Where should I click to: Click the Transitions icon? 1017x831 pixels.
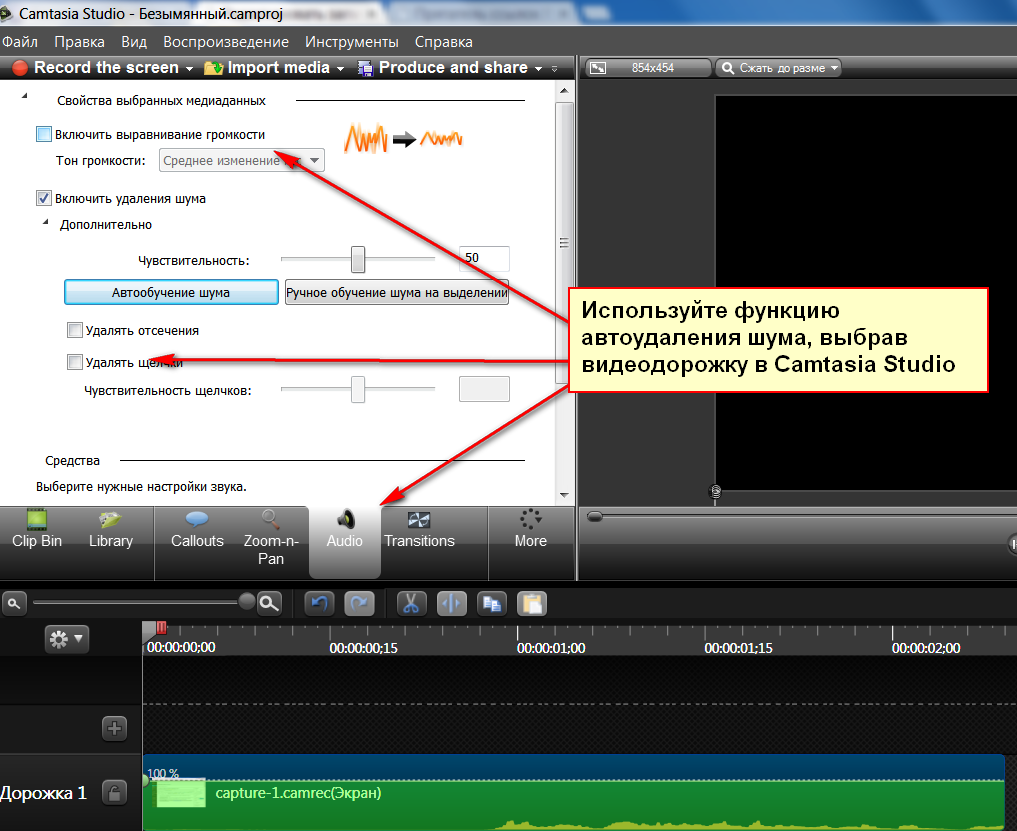[419, 520]
